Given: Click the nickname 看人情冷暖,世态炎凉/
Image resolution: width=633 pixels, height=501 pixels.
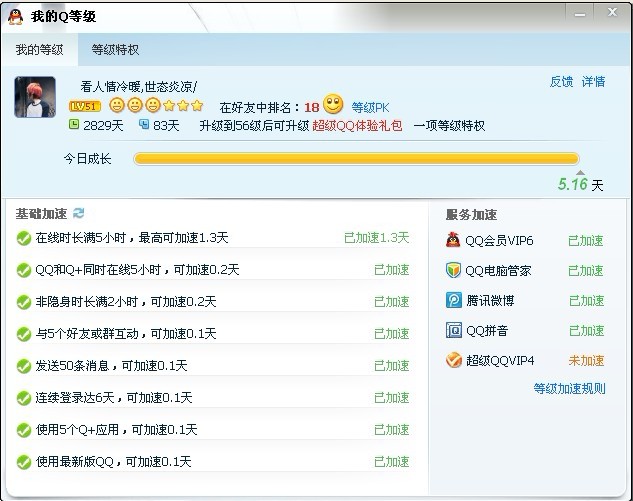Looking at the screenshot, I should (138, 86).
